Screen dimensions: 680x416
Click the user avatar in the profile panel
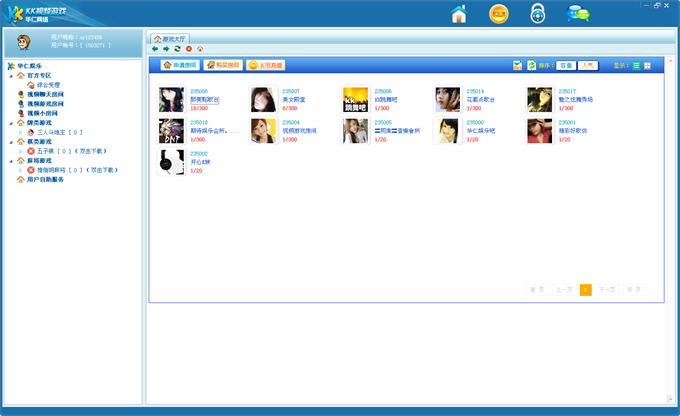coord(23,42)
